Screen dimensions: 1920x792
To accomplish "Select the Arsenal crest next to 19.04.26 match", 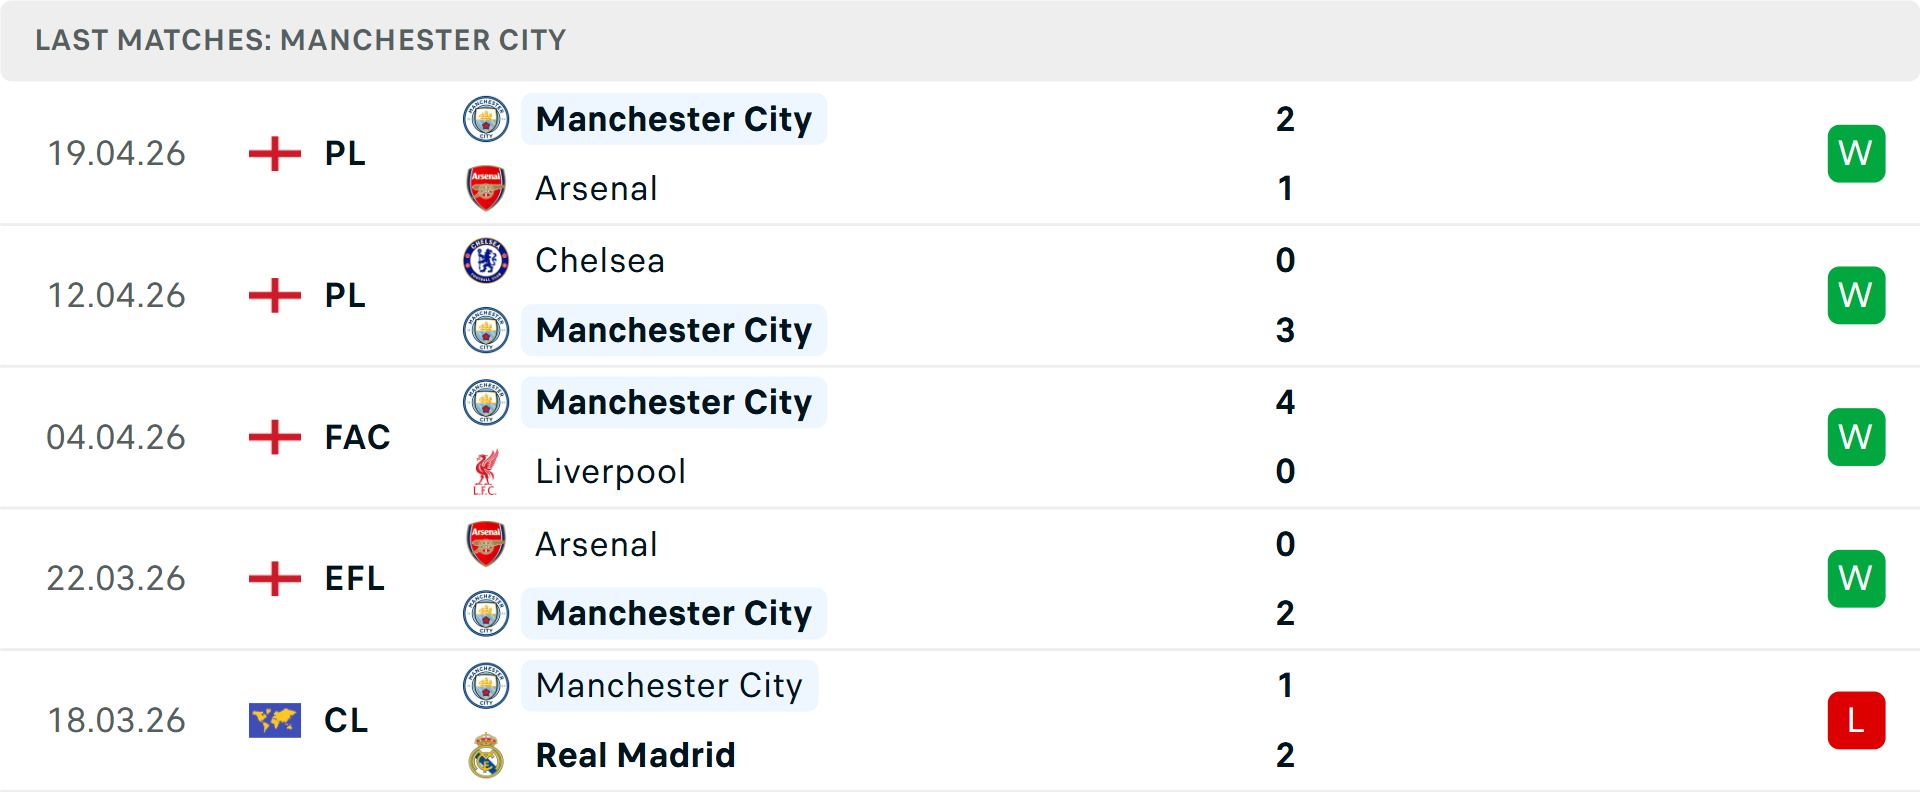I will [486, 188].
